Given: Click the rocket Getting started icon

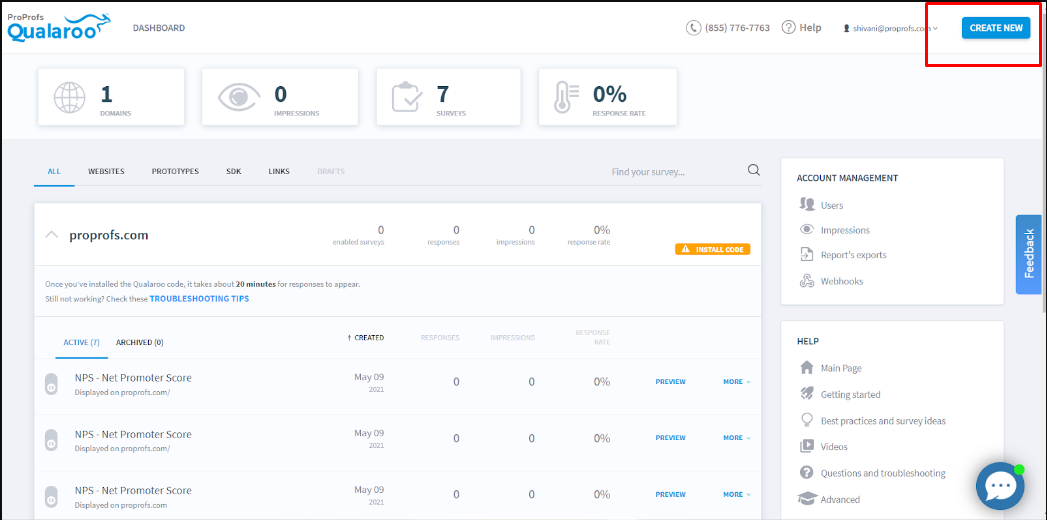Looking at the screenshot, I should [x=807, y=394].
